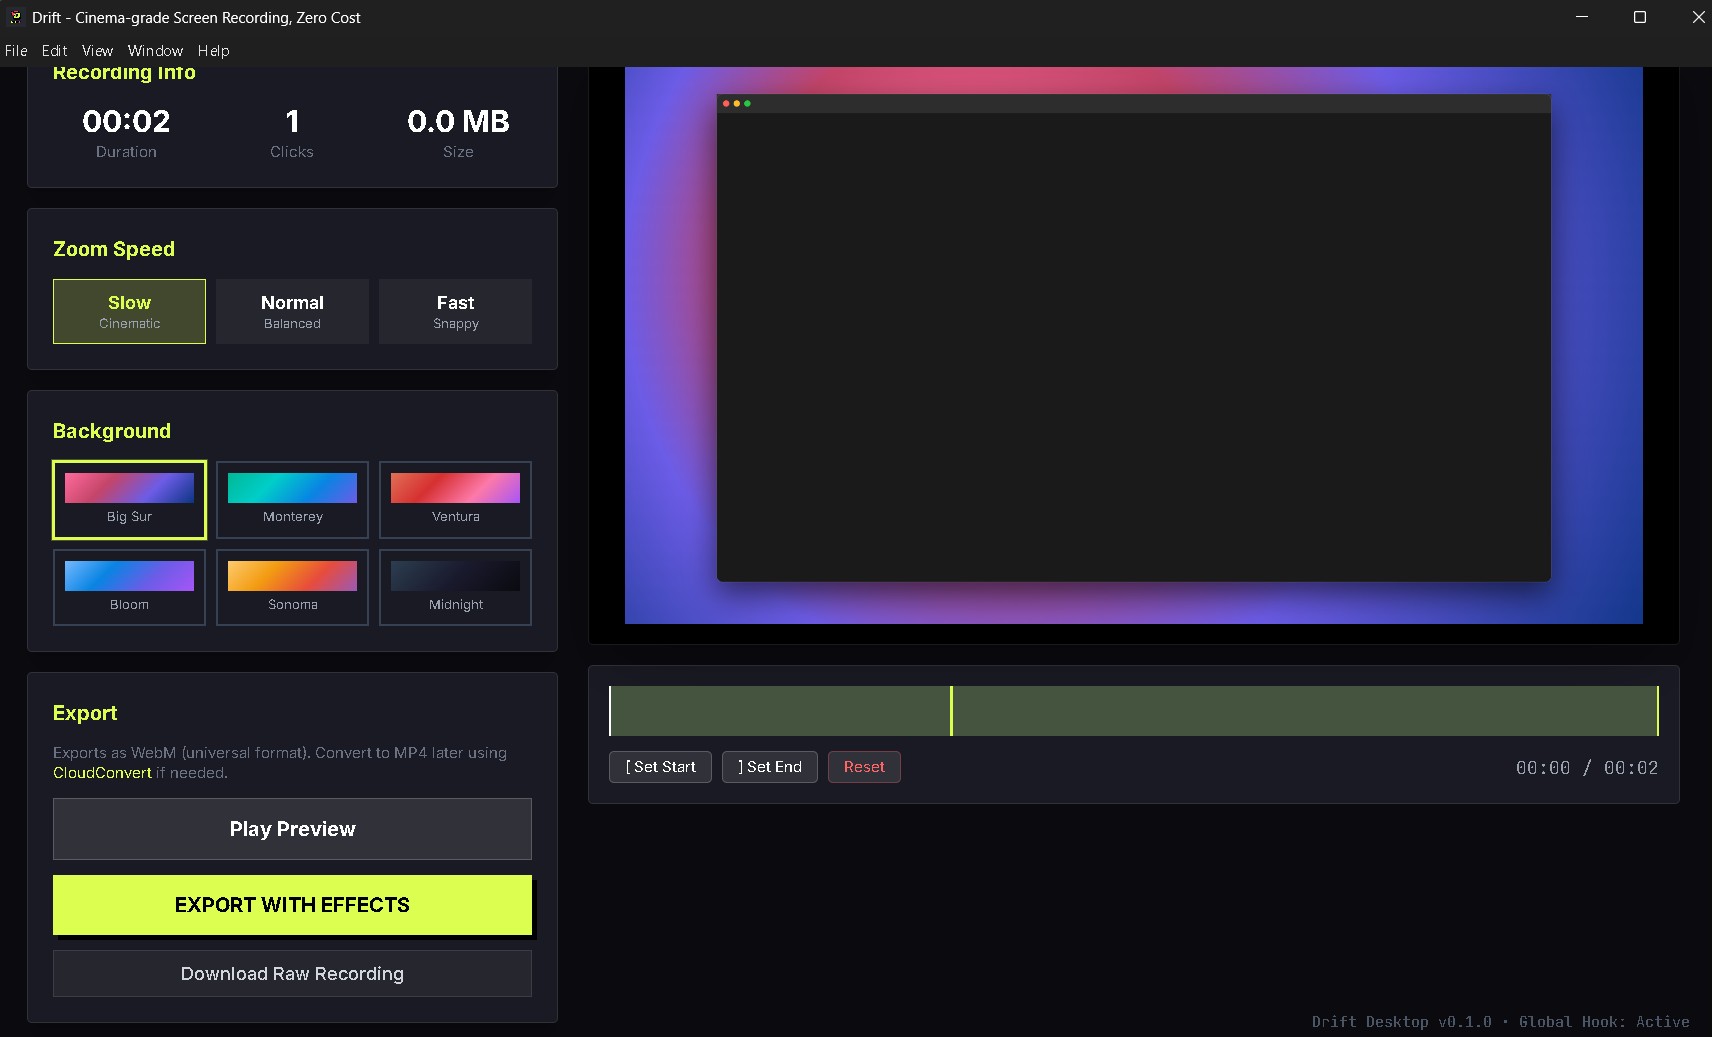Viewport: 1712px width, 1037px height.
Task: Reset the trim selection
Action: (864, 767)
